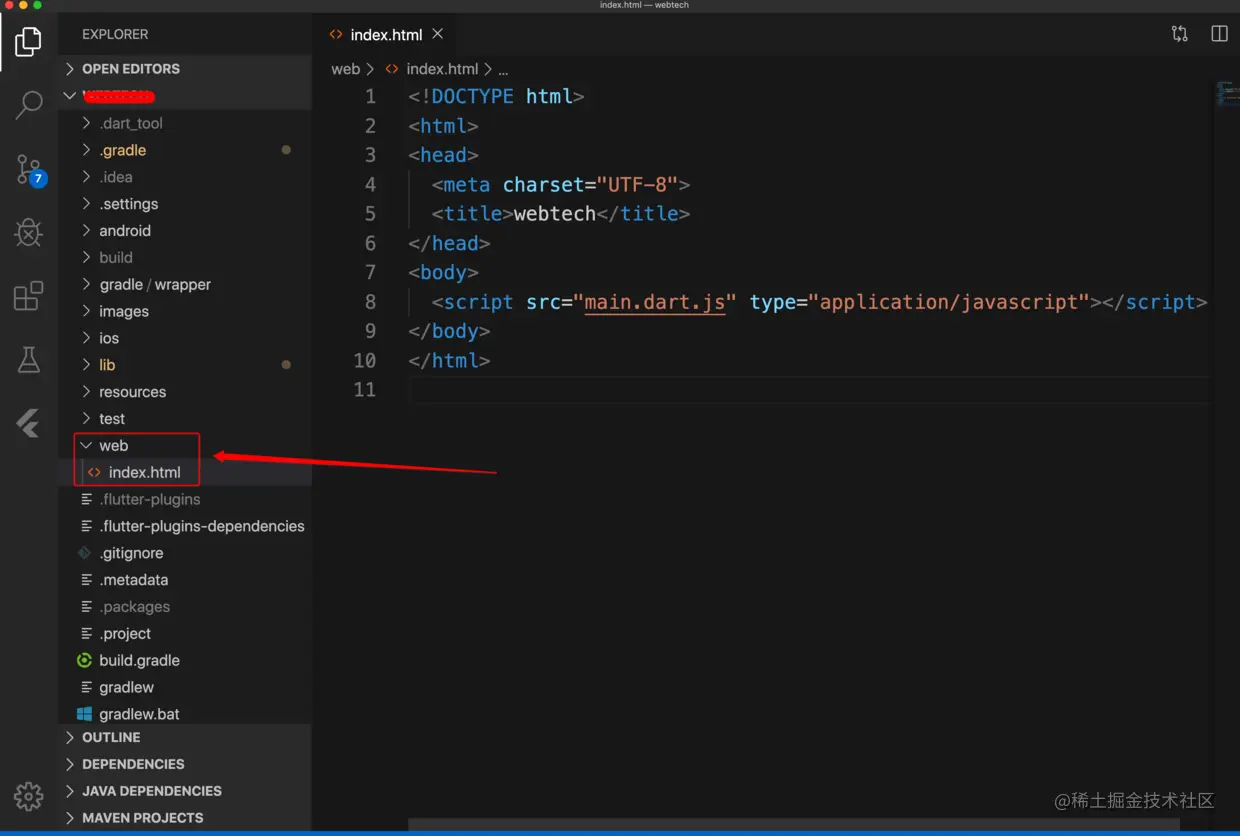The width and height of the screenshot is (1240, 836).
Task: Expand the resources folder
Action: click(185, 392)
